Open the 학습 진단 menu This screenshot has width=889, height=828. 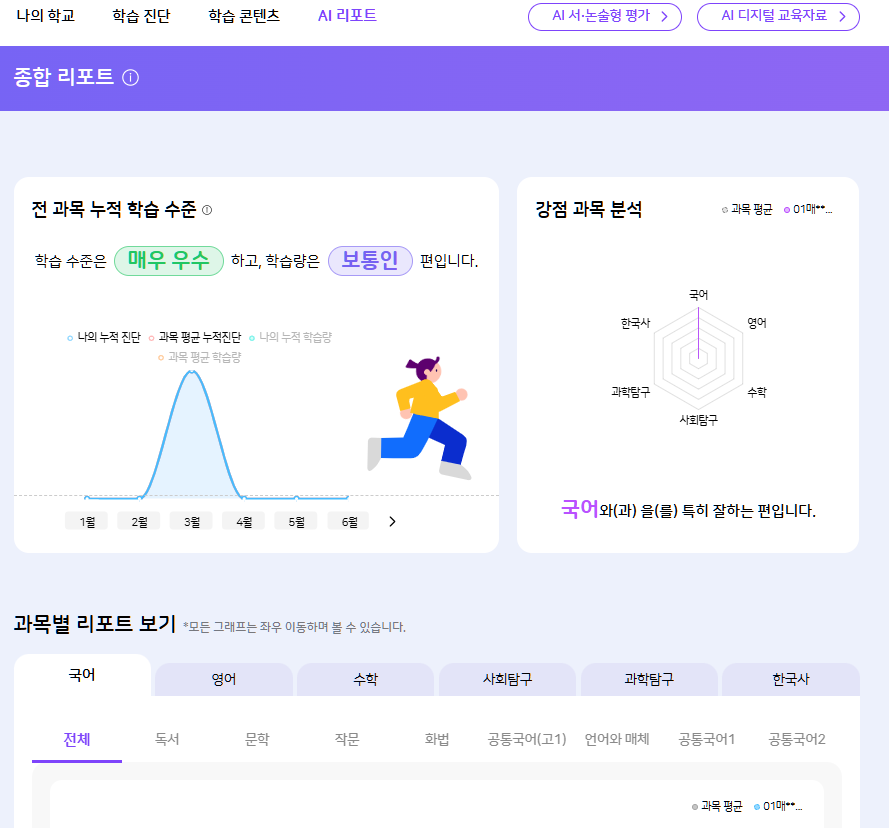click(x=141, y=16)
